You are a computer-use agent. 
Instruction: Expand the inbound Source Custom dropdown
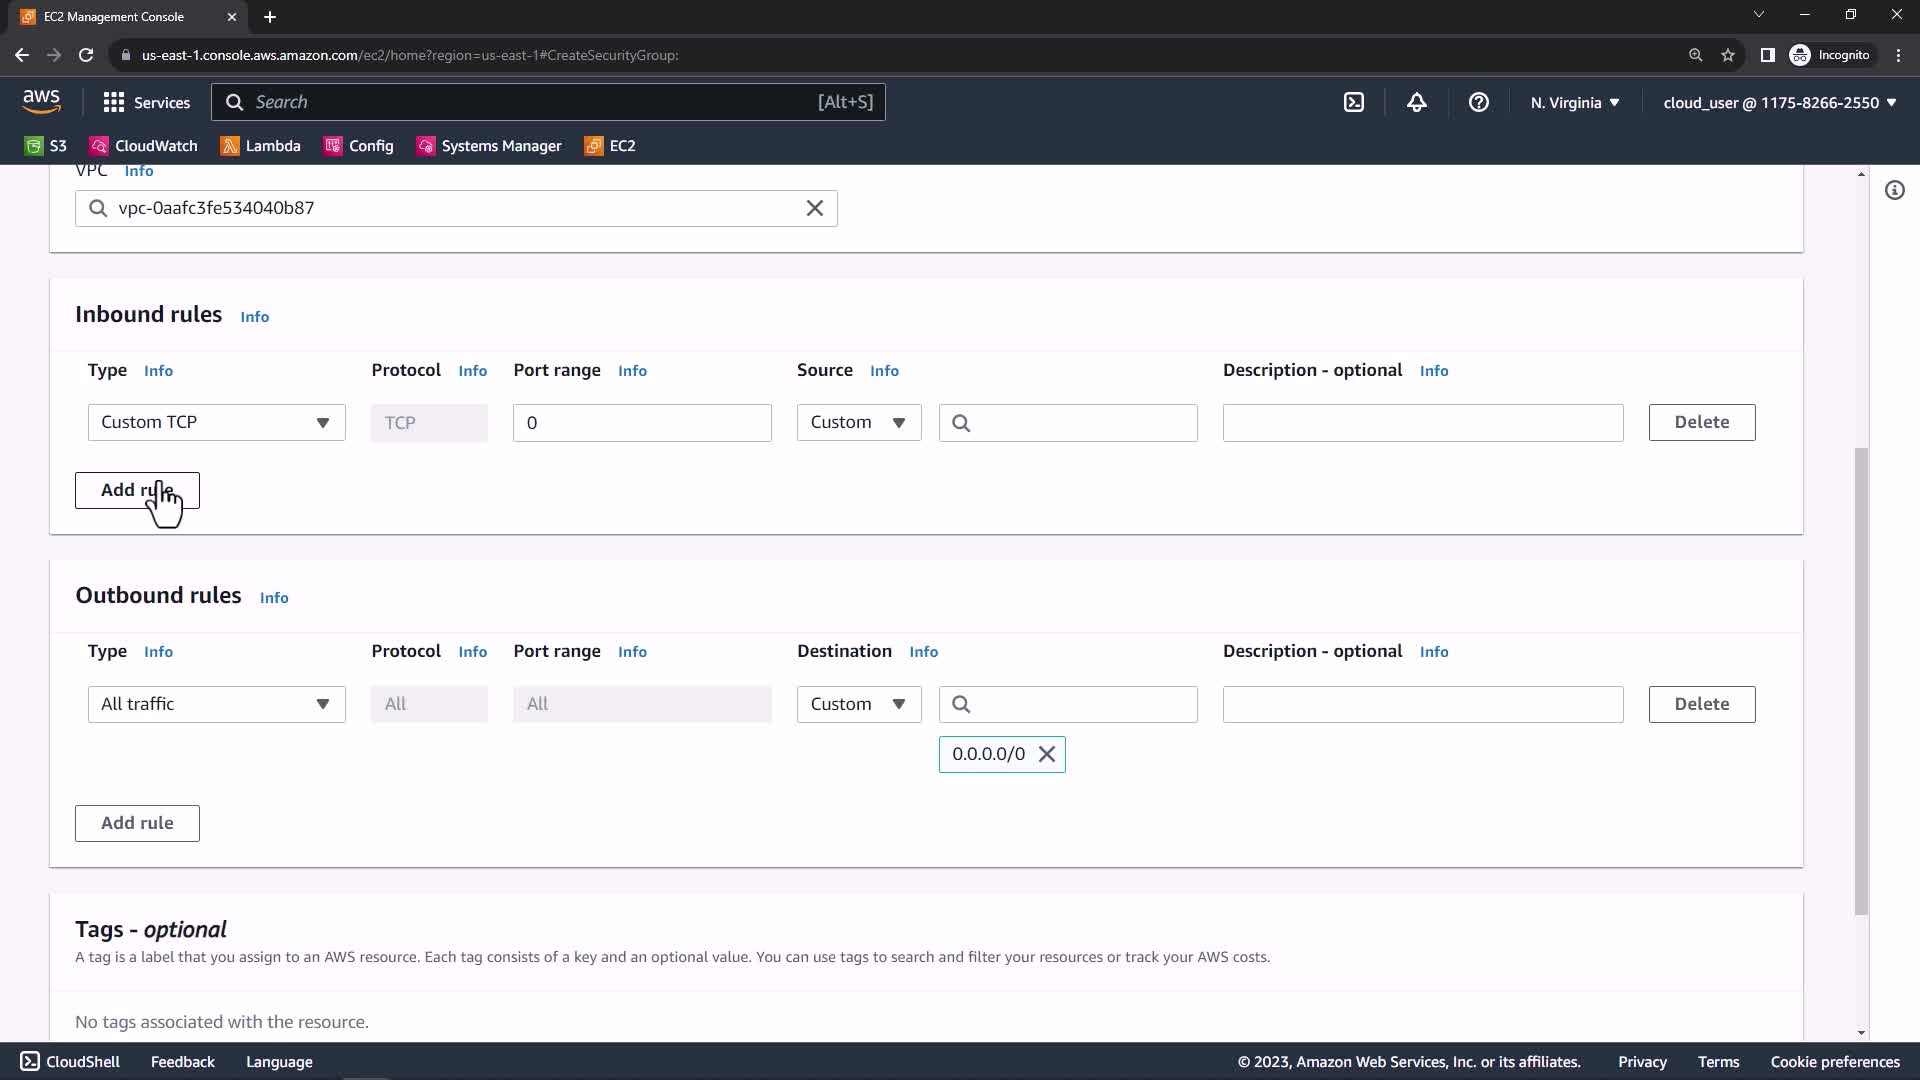[858, 422]
